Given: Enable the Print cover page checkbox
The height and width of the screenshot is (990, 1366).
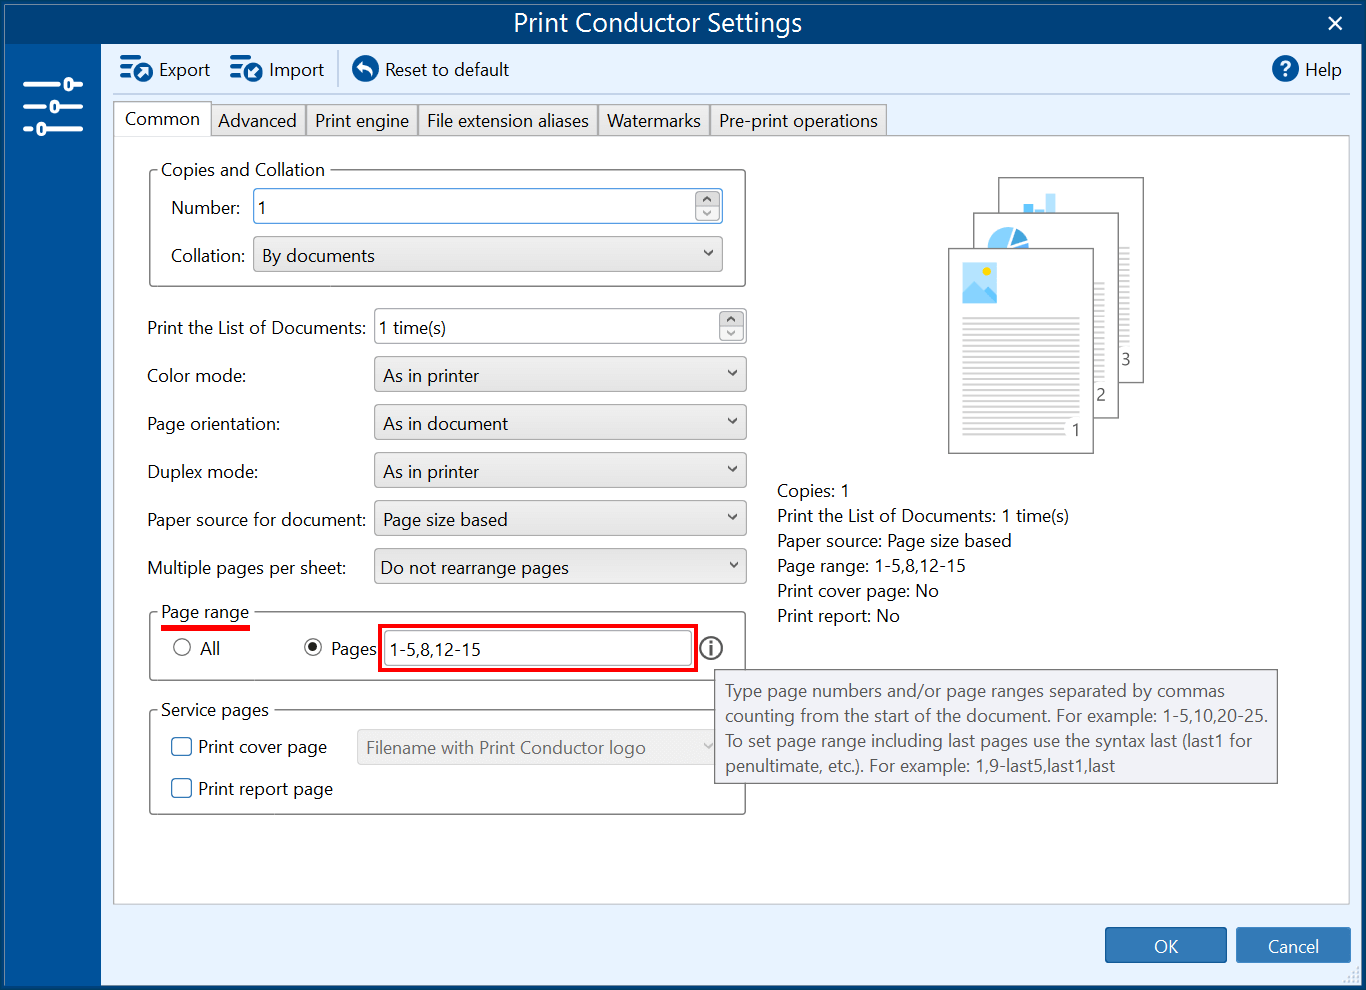Looking at the screenshot, I should (x=182, y=747).
